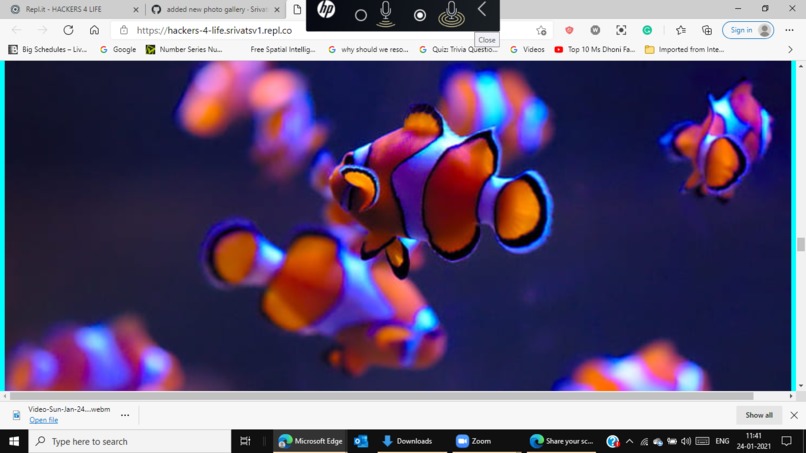Image resolution: width=806 pixels, height=453 pixels.
Task: Expand more bookmarks chevron
Action: [x=790, y=49]
